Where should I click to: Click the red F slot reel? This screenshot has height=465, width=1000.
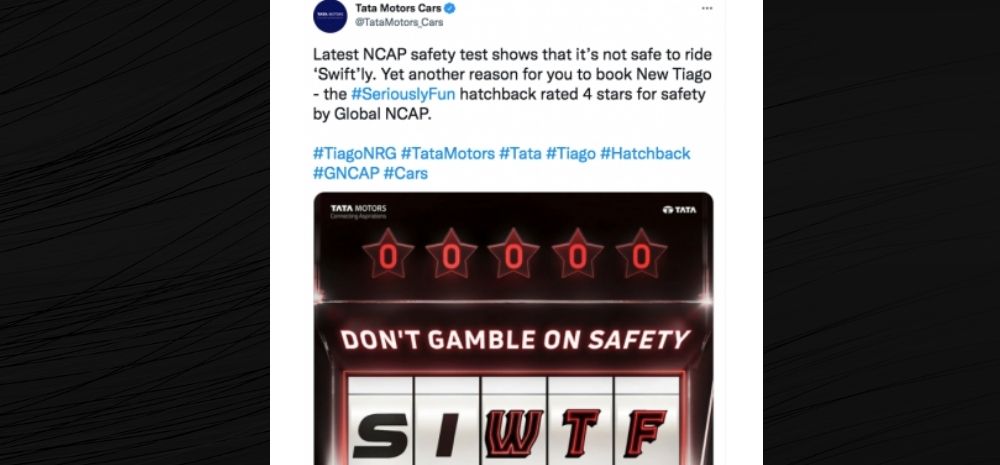pyautogui.click(x=645, y=430)
